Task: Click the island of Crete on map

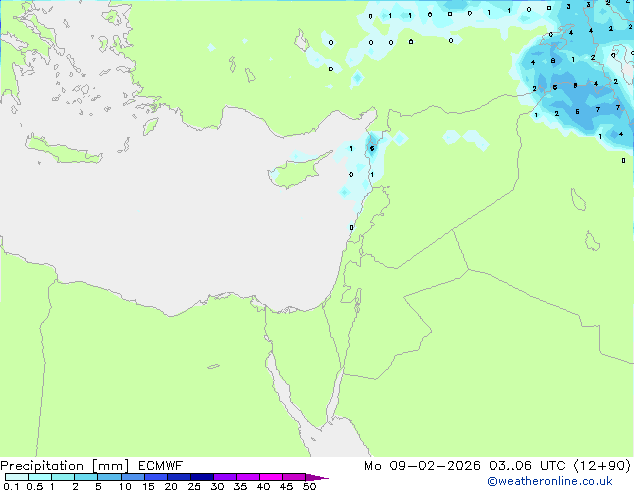Action: 63,150
